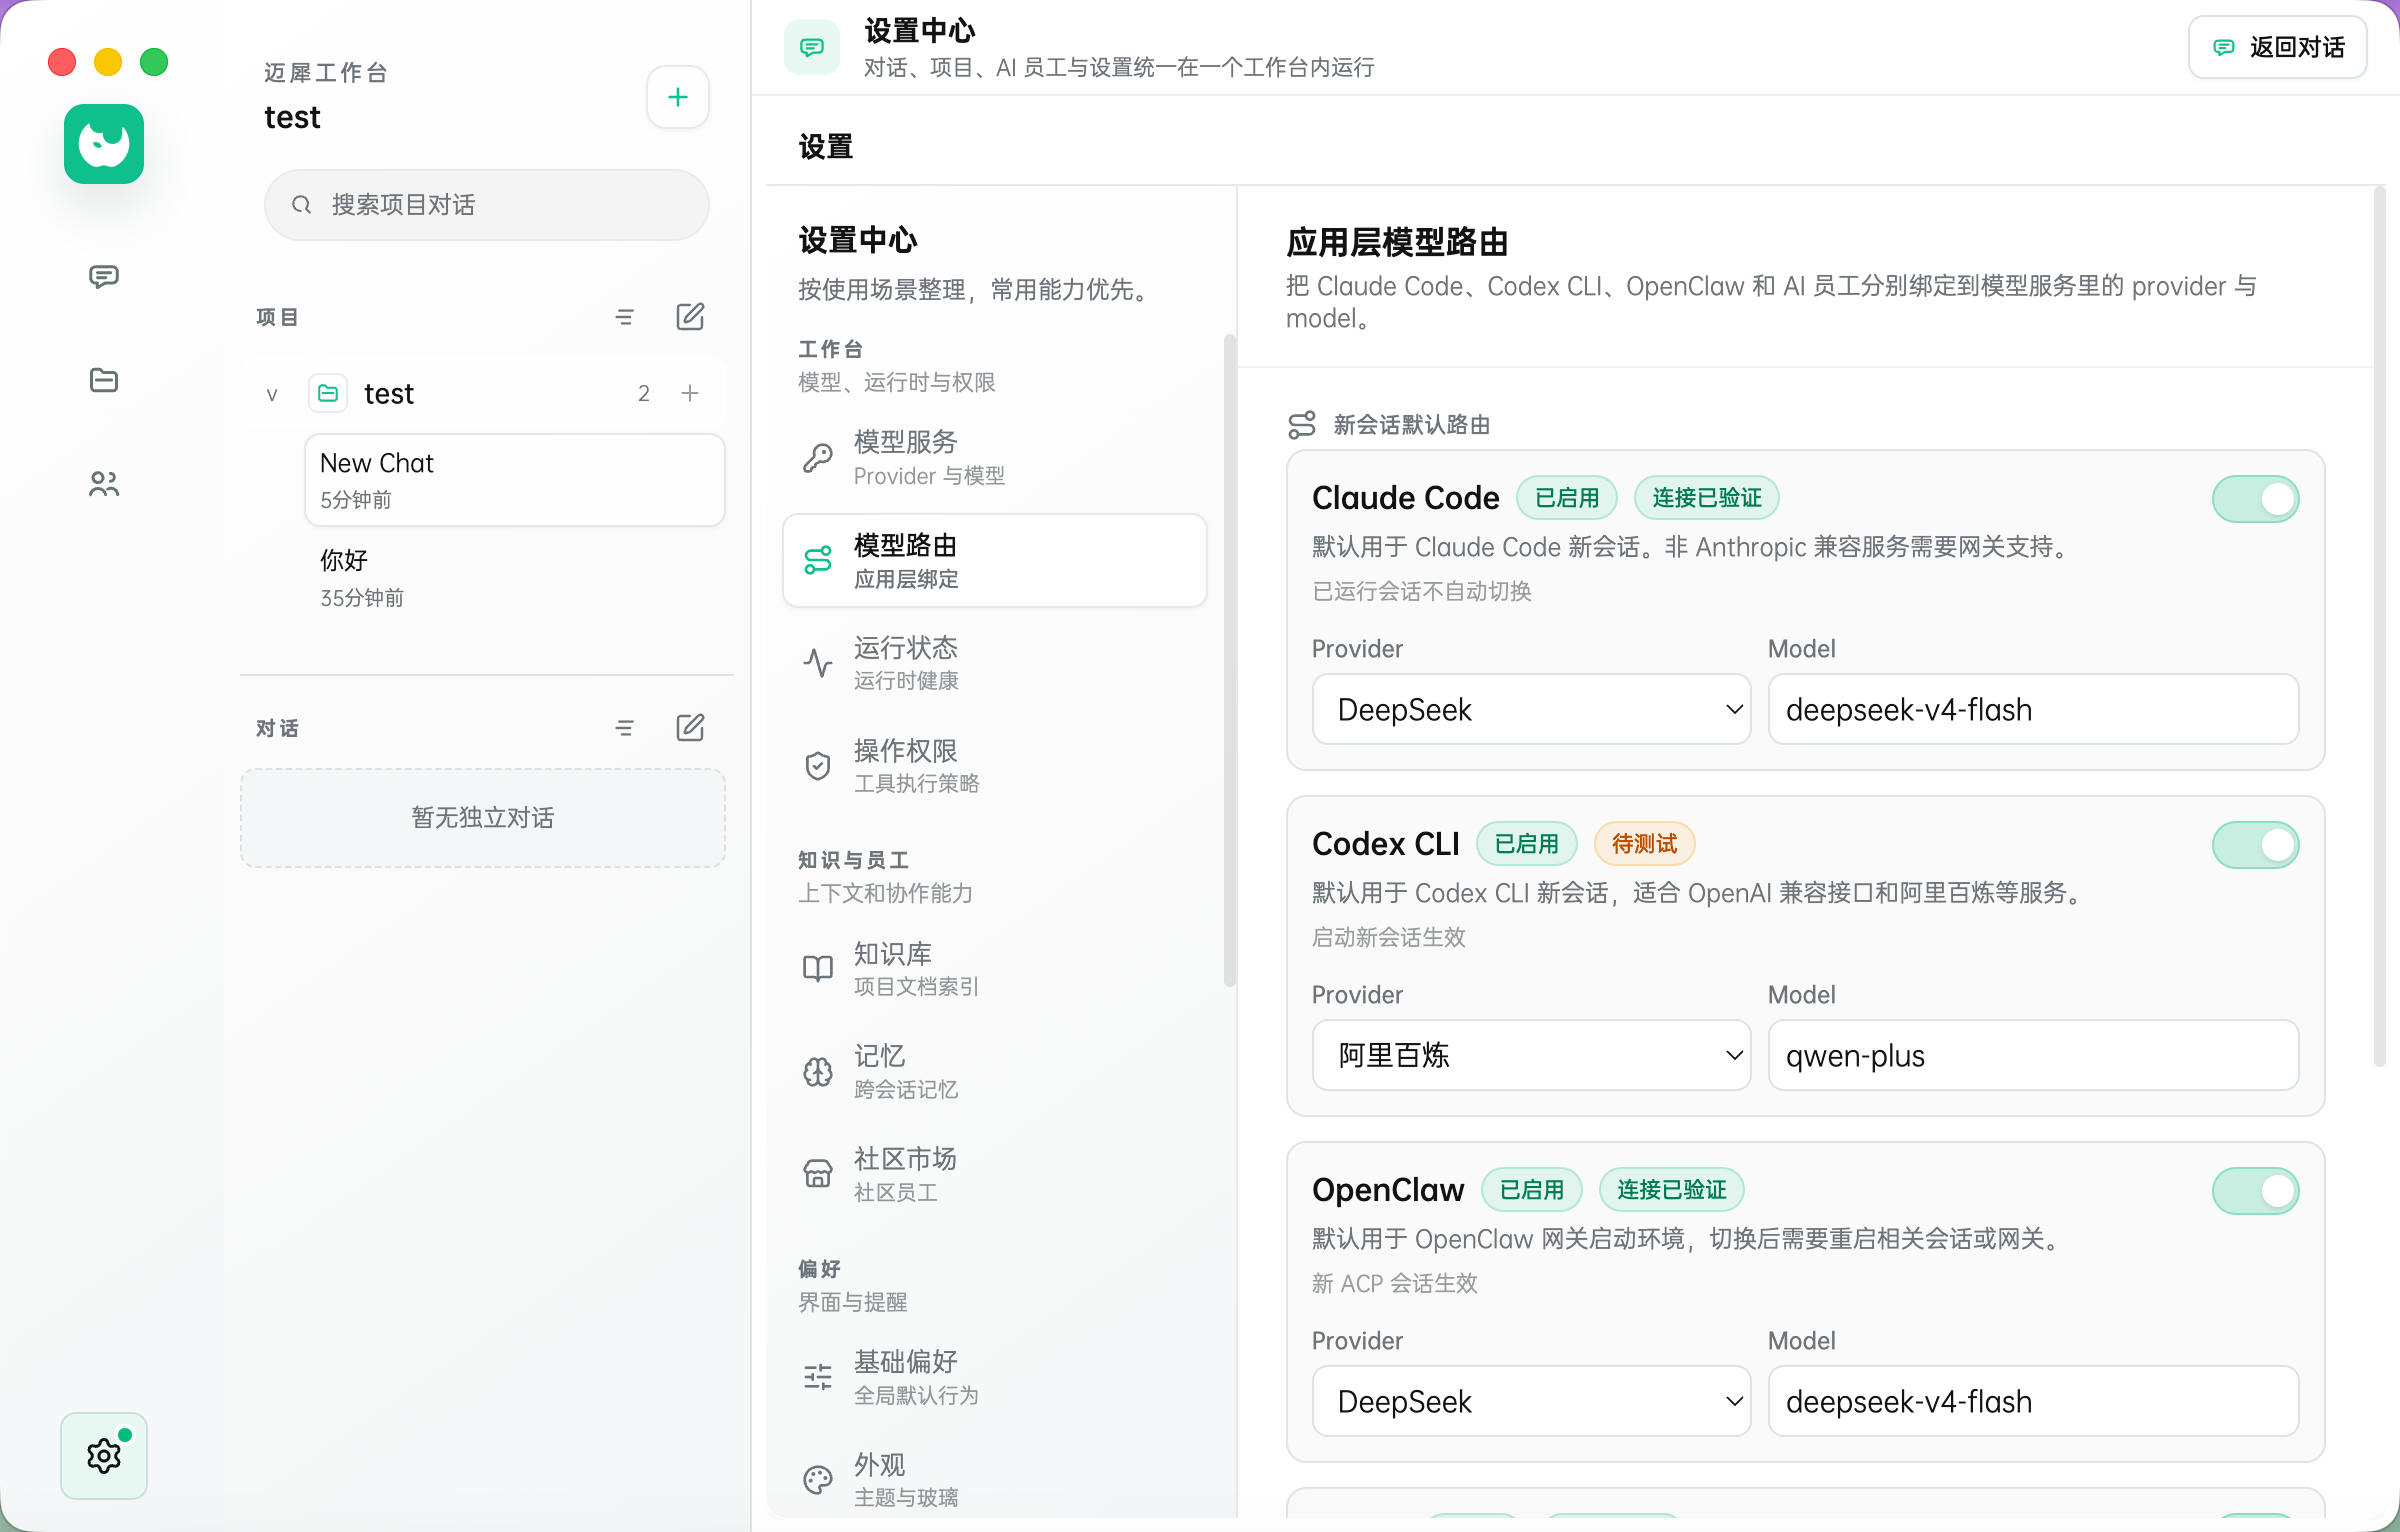Select 操作权限 settings item
2400x1532 pixels.
click(x=994, y=766)
